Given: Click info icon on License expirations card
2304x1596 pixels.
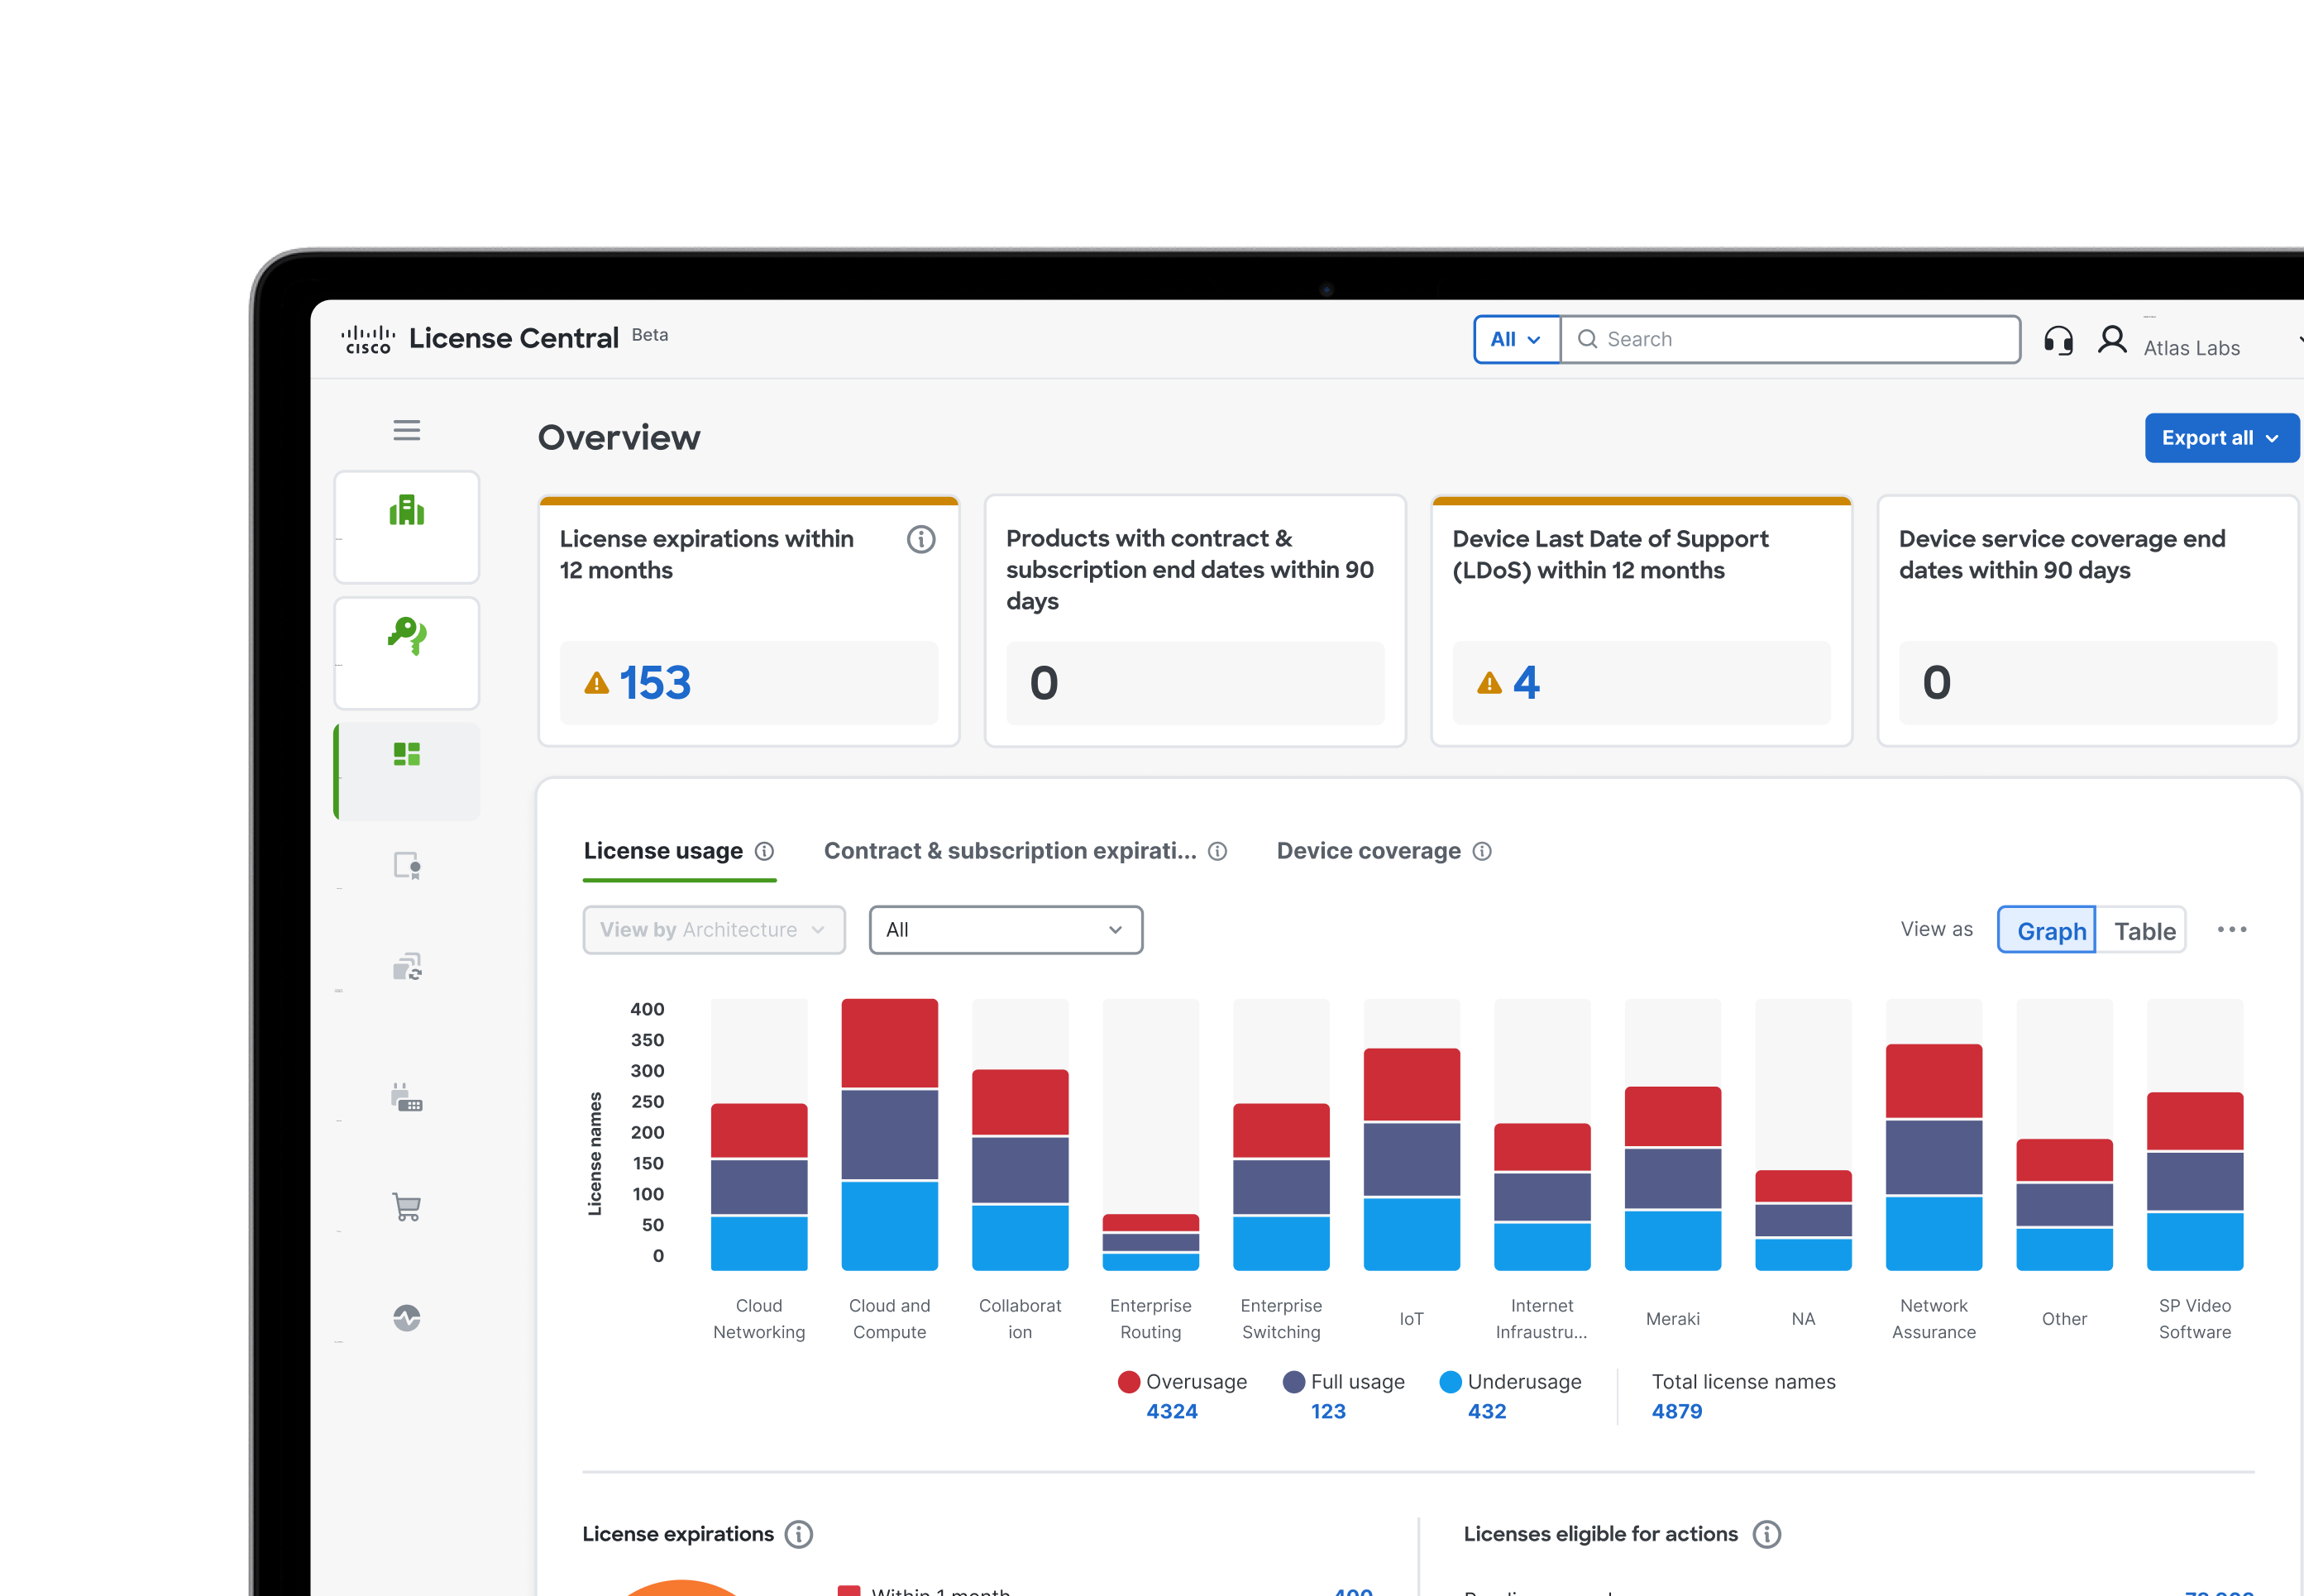Looking at the screenshot, I should click(920, 540).
